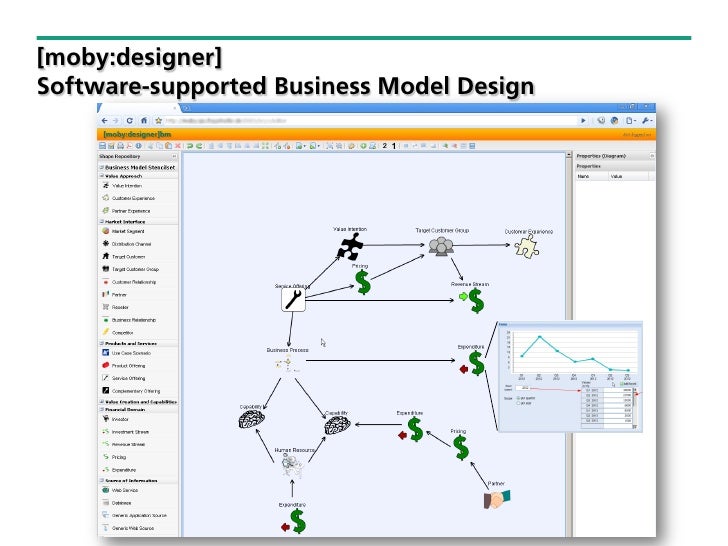
Task: Select the Business Process node on canvas
Action: point(288,364)
